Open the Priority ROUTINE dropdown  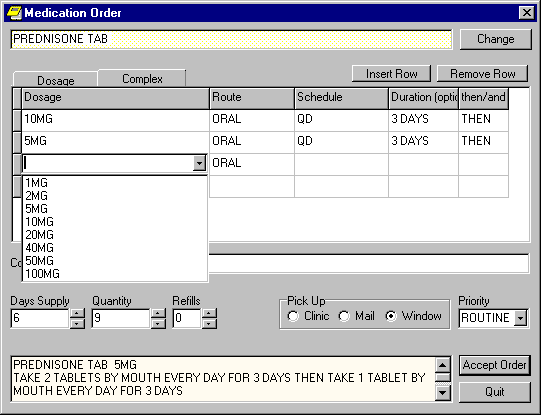pos(521,318)
